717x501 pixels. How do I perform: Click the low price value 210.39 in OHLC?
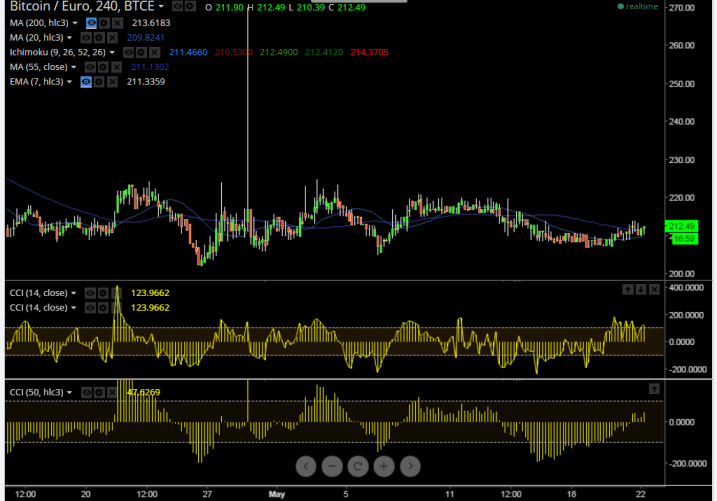pyautogui.click(x=310, y=7)
